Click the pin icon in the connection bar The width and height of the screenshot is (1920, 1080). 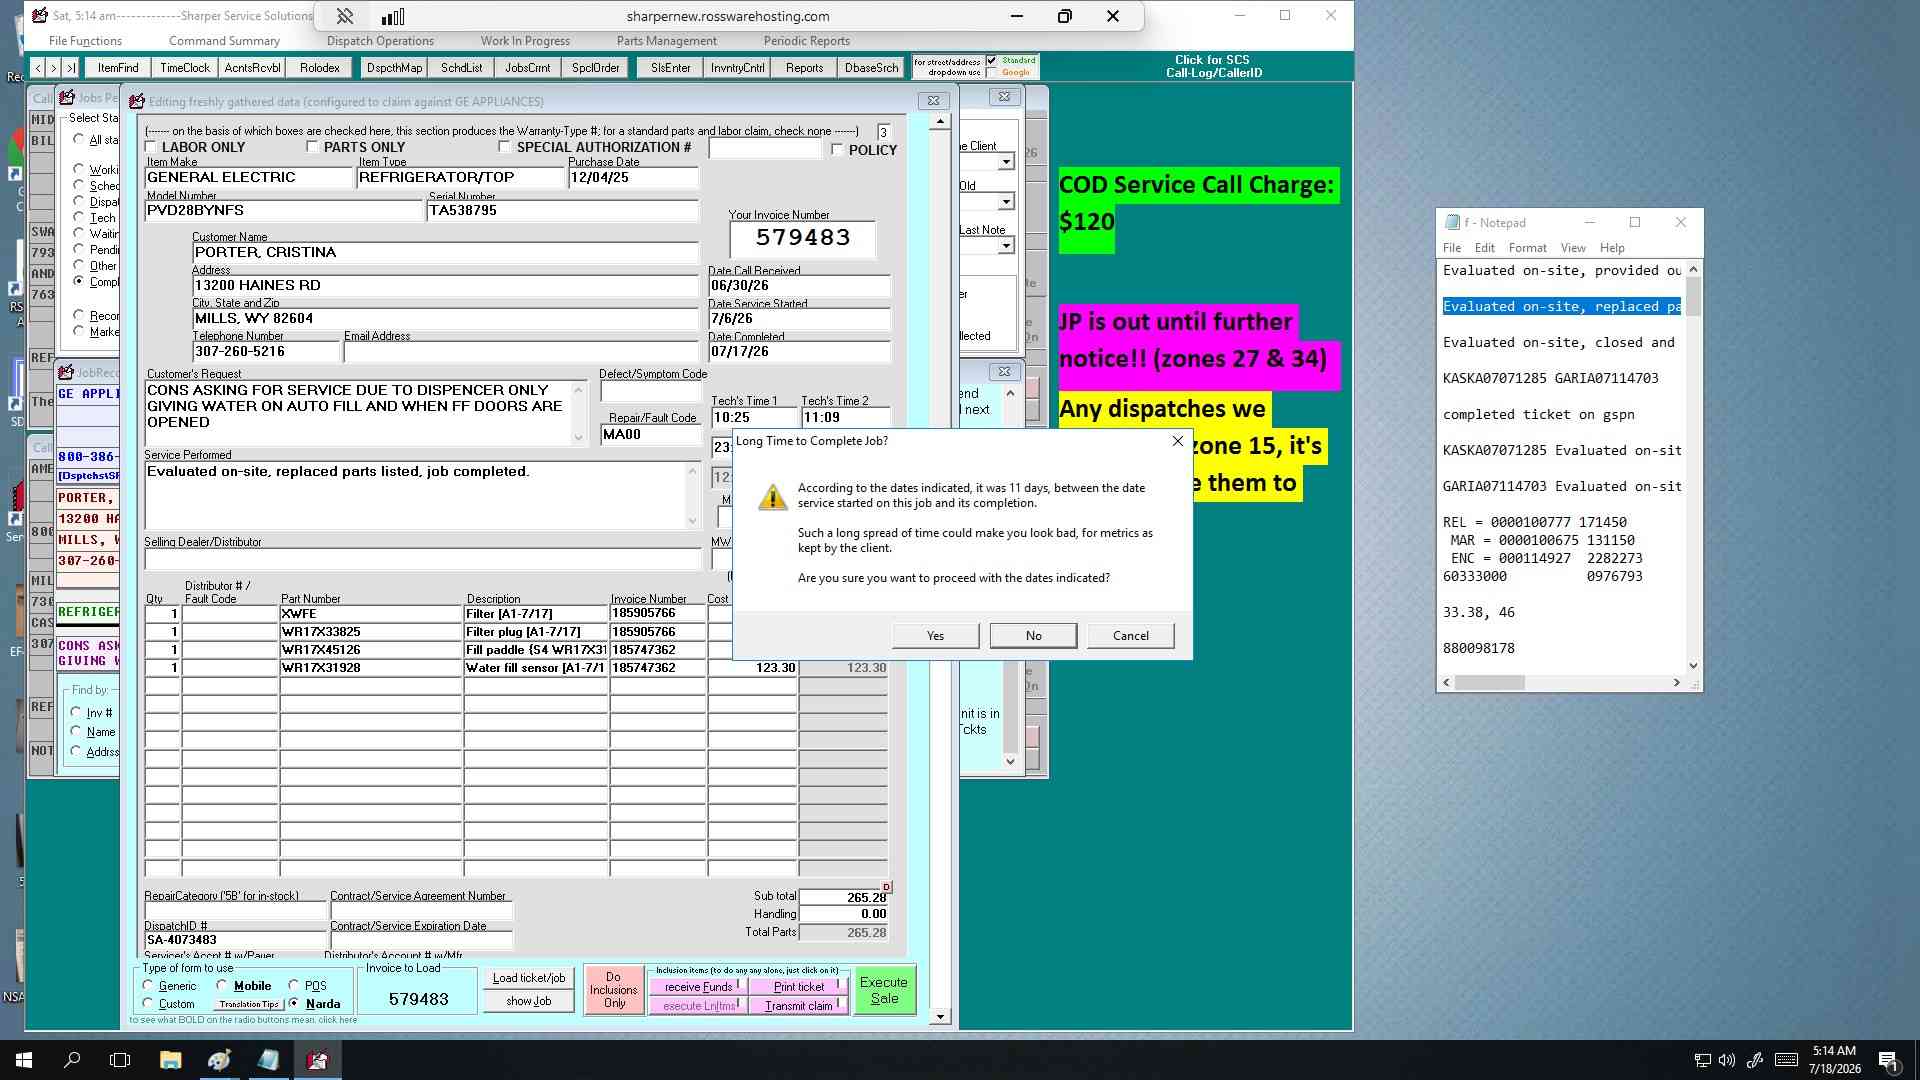(x=344, y=16)
